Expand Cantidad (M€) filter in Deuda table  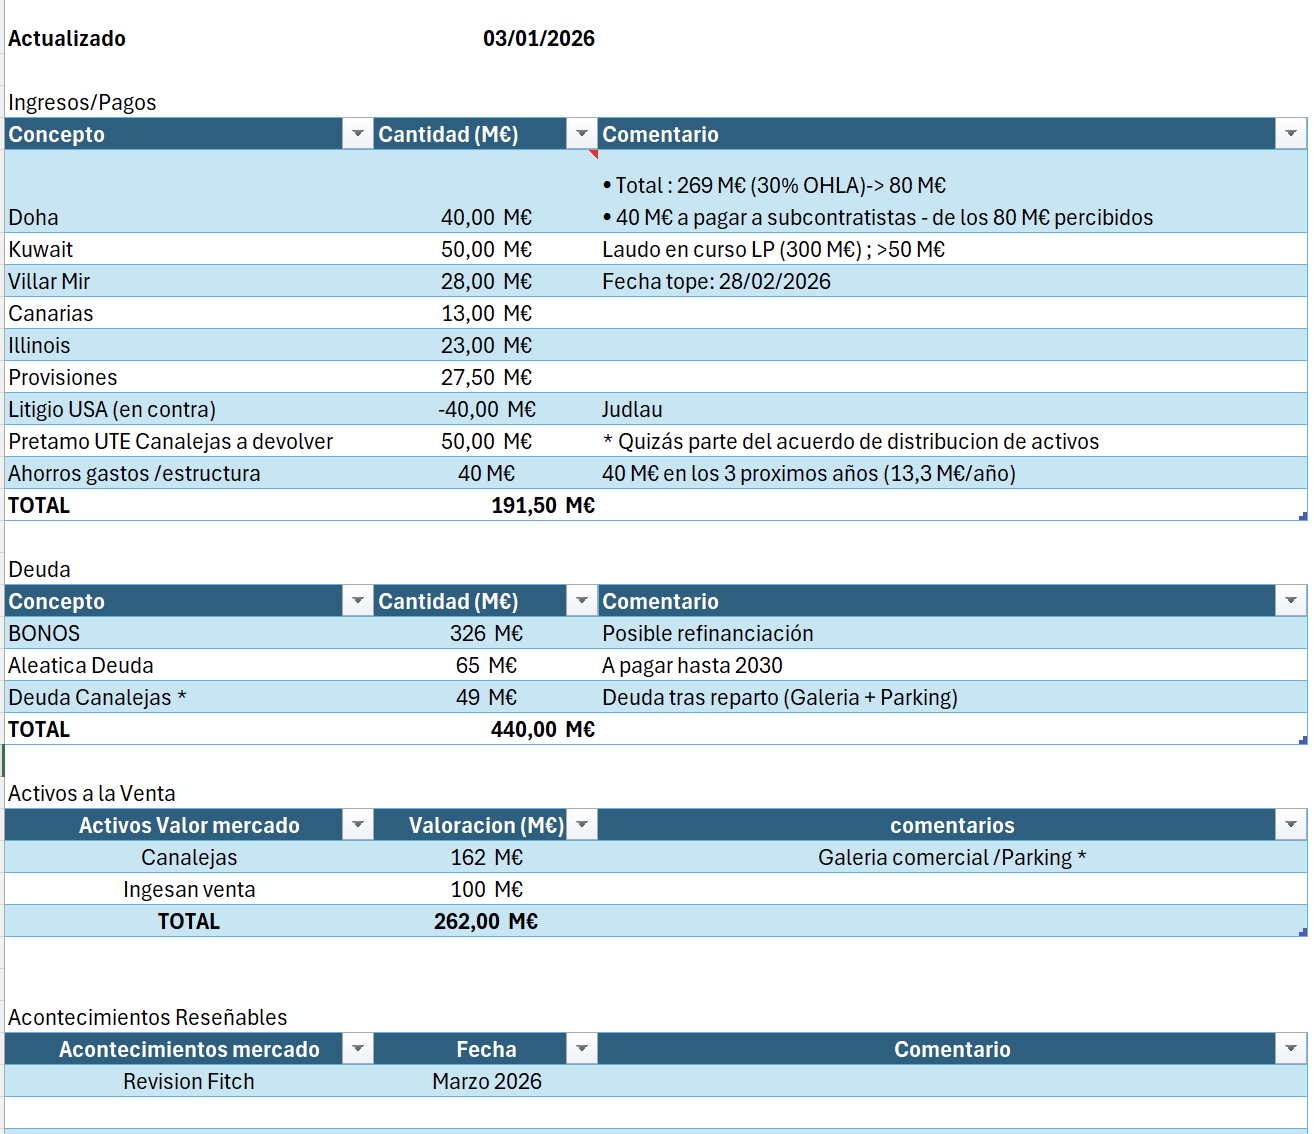pos(581,601)
